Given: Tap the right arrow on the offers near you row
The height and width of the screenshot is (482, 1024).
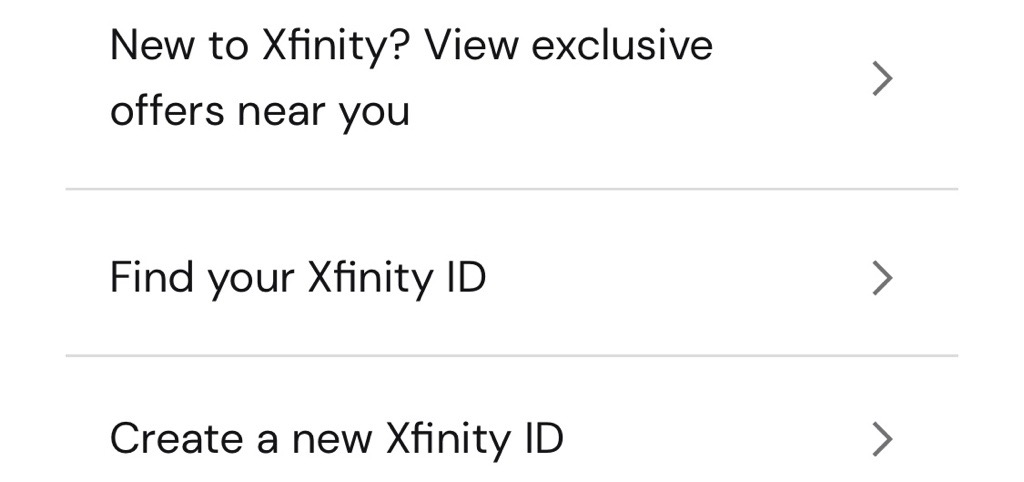Looking at the screenshot, I should click(882, 78).
